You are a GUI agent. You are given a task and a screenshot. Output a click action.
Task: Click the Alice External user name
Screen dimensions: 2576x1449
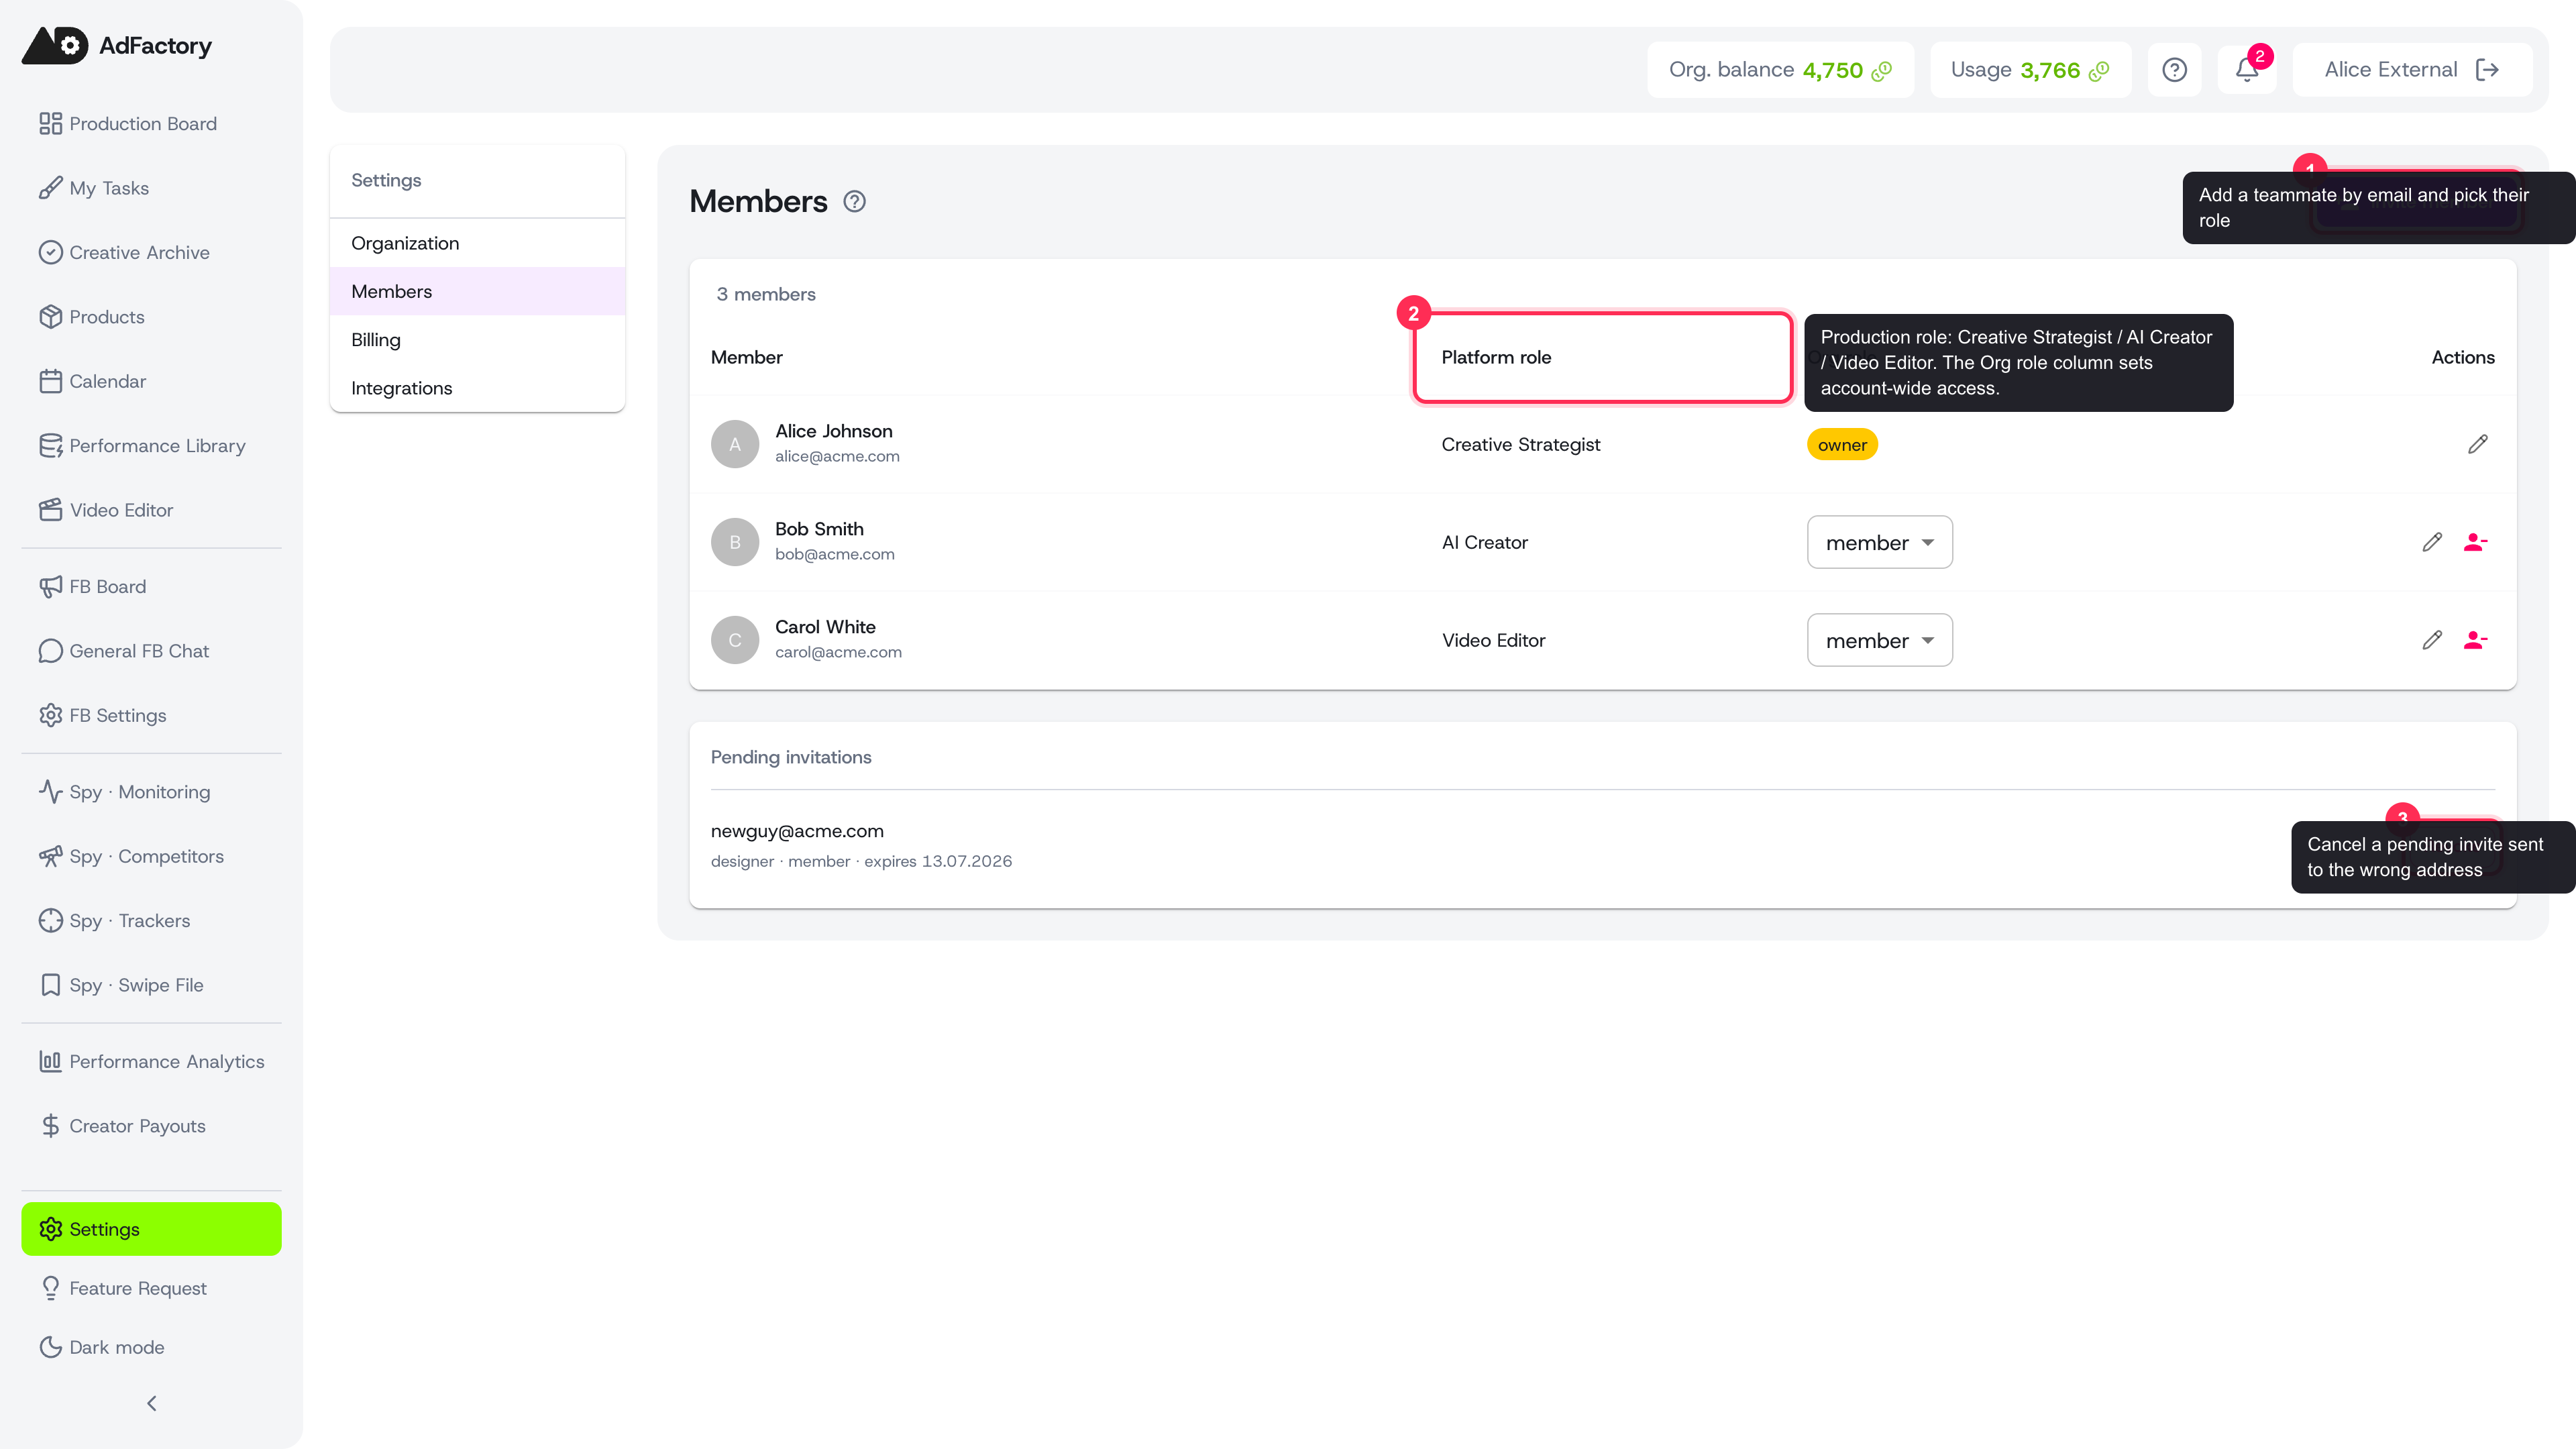2390,70
